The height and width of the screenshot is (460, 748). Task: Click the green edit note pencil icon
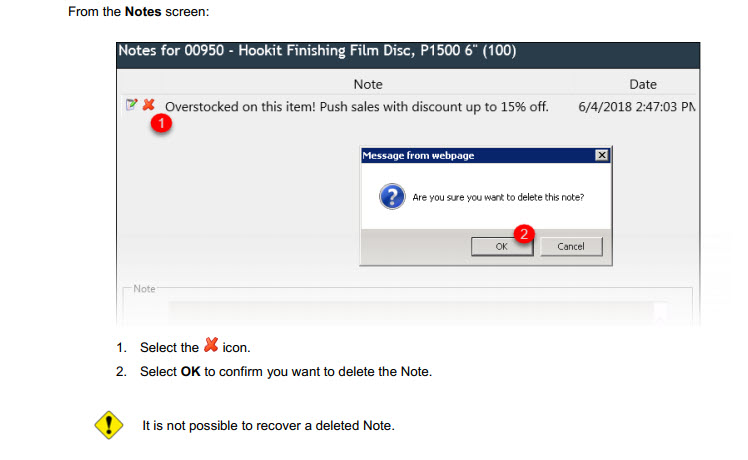(131, 105)
